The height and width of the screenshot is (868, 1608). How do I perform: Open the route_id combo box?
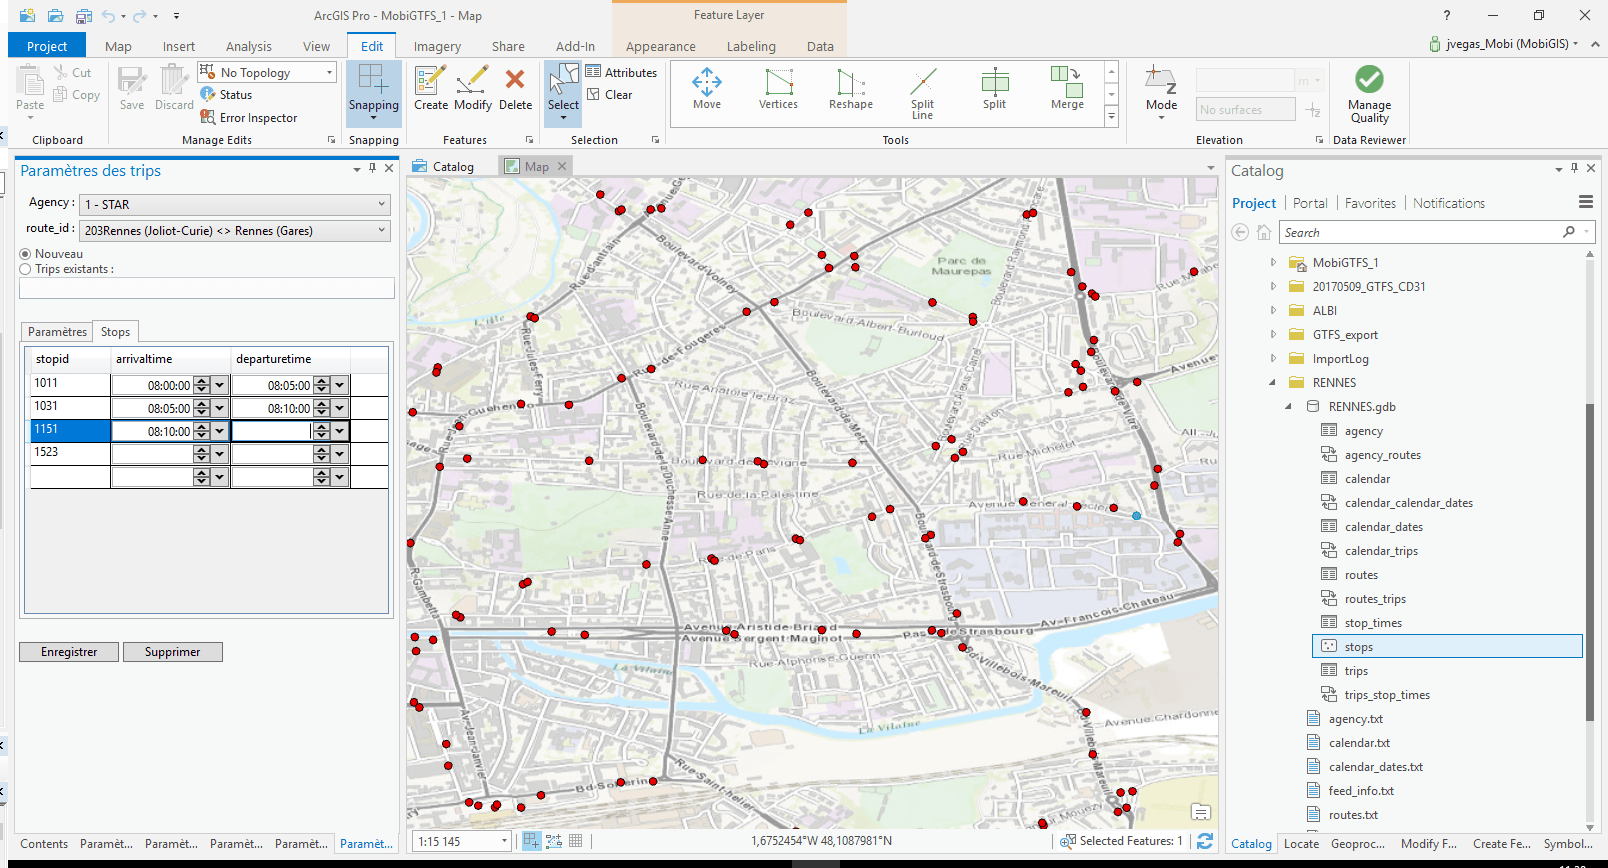235,231
